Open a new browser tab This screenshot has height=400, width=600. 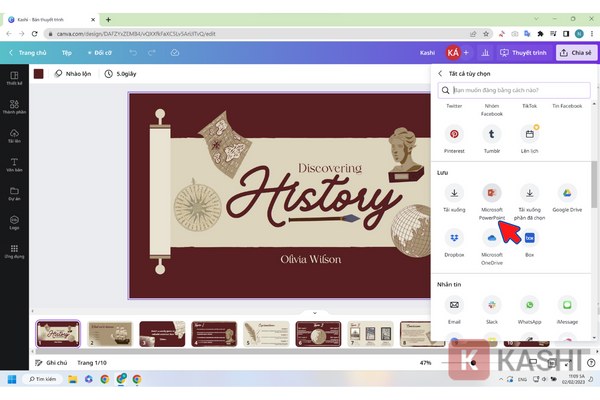108,19
